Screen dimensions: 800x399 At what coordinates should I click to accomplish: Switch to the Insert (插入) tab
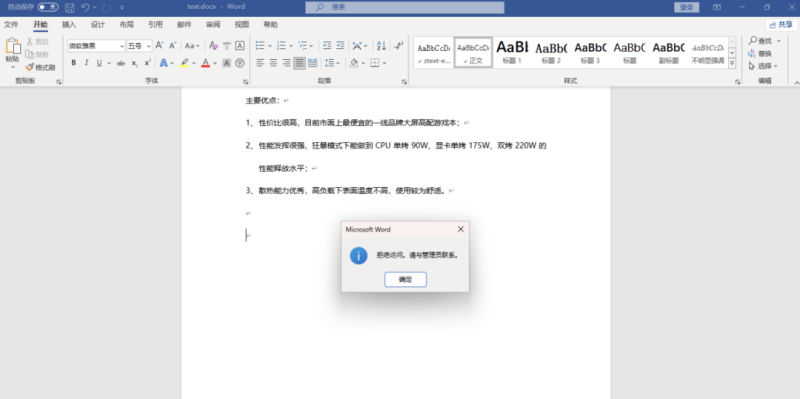(69, 24)
